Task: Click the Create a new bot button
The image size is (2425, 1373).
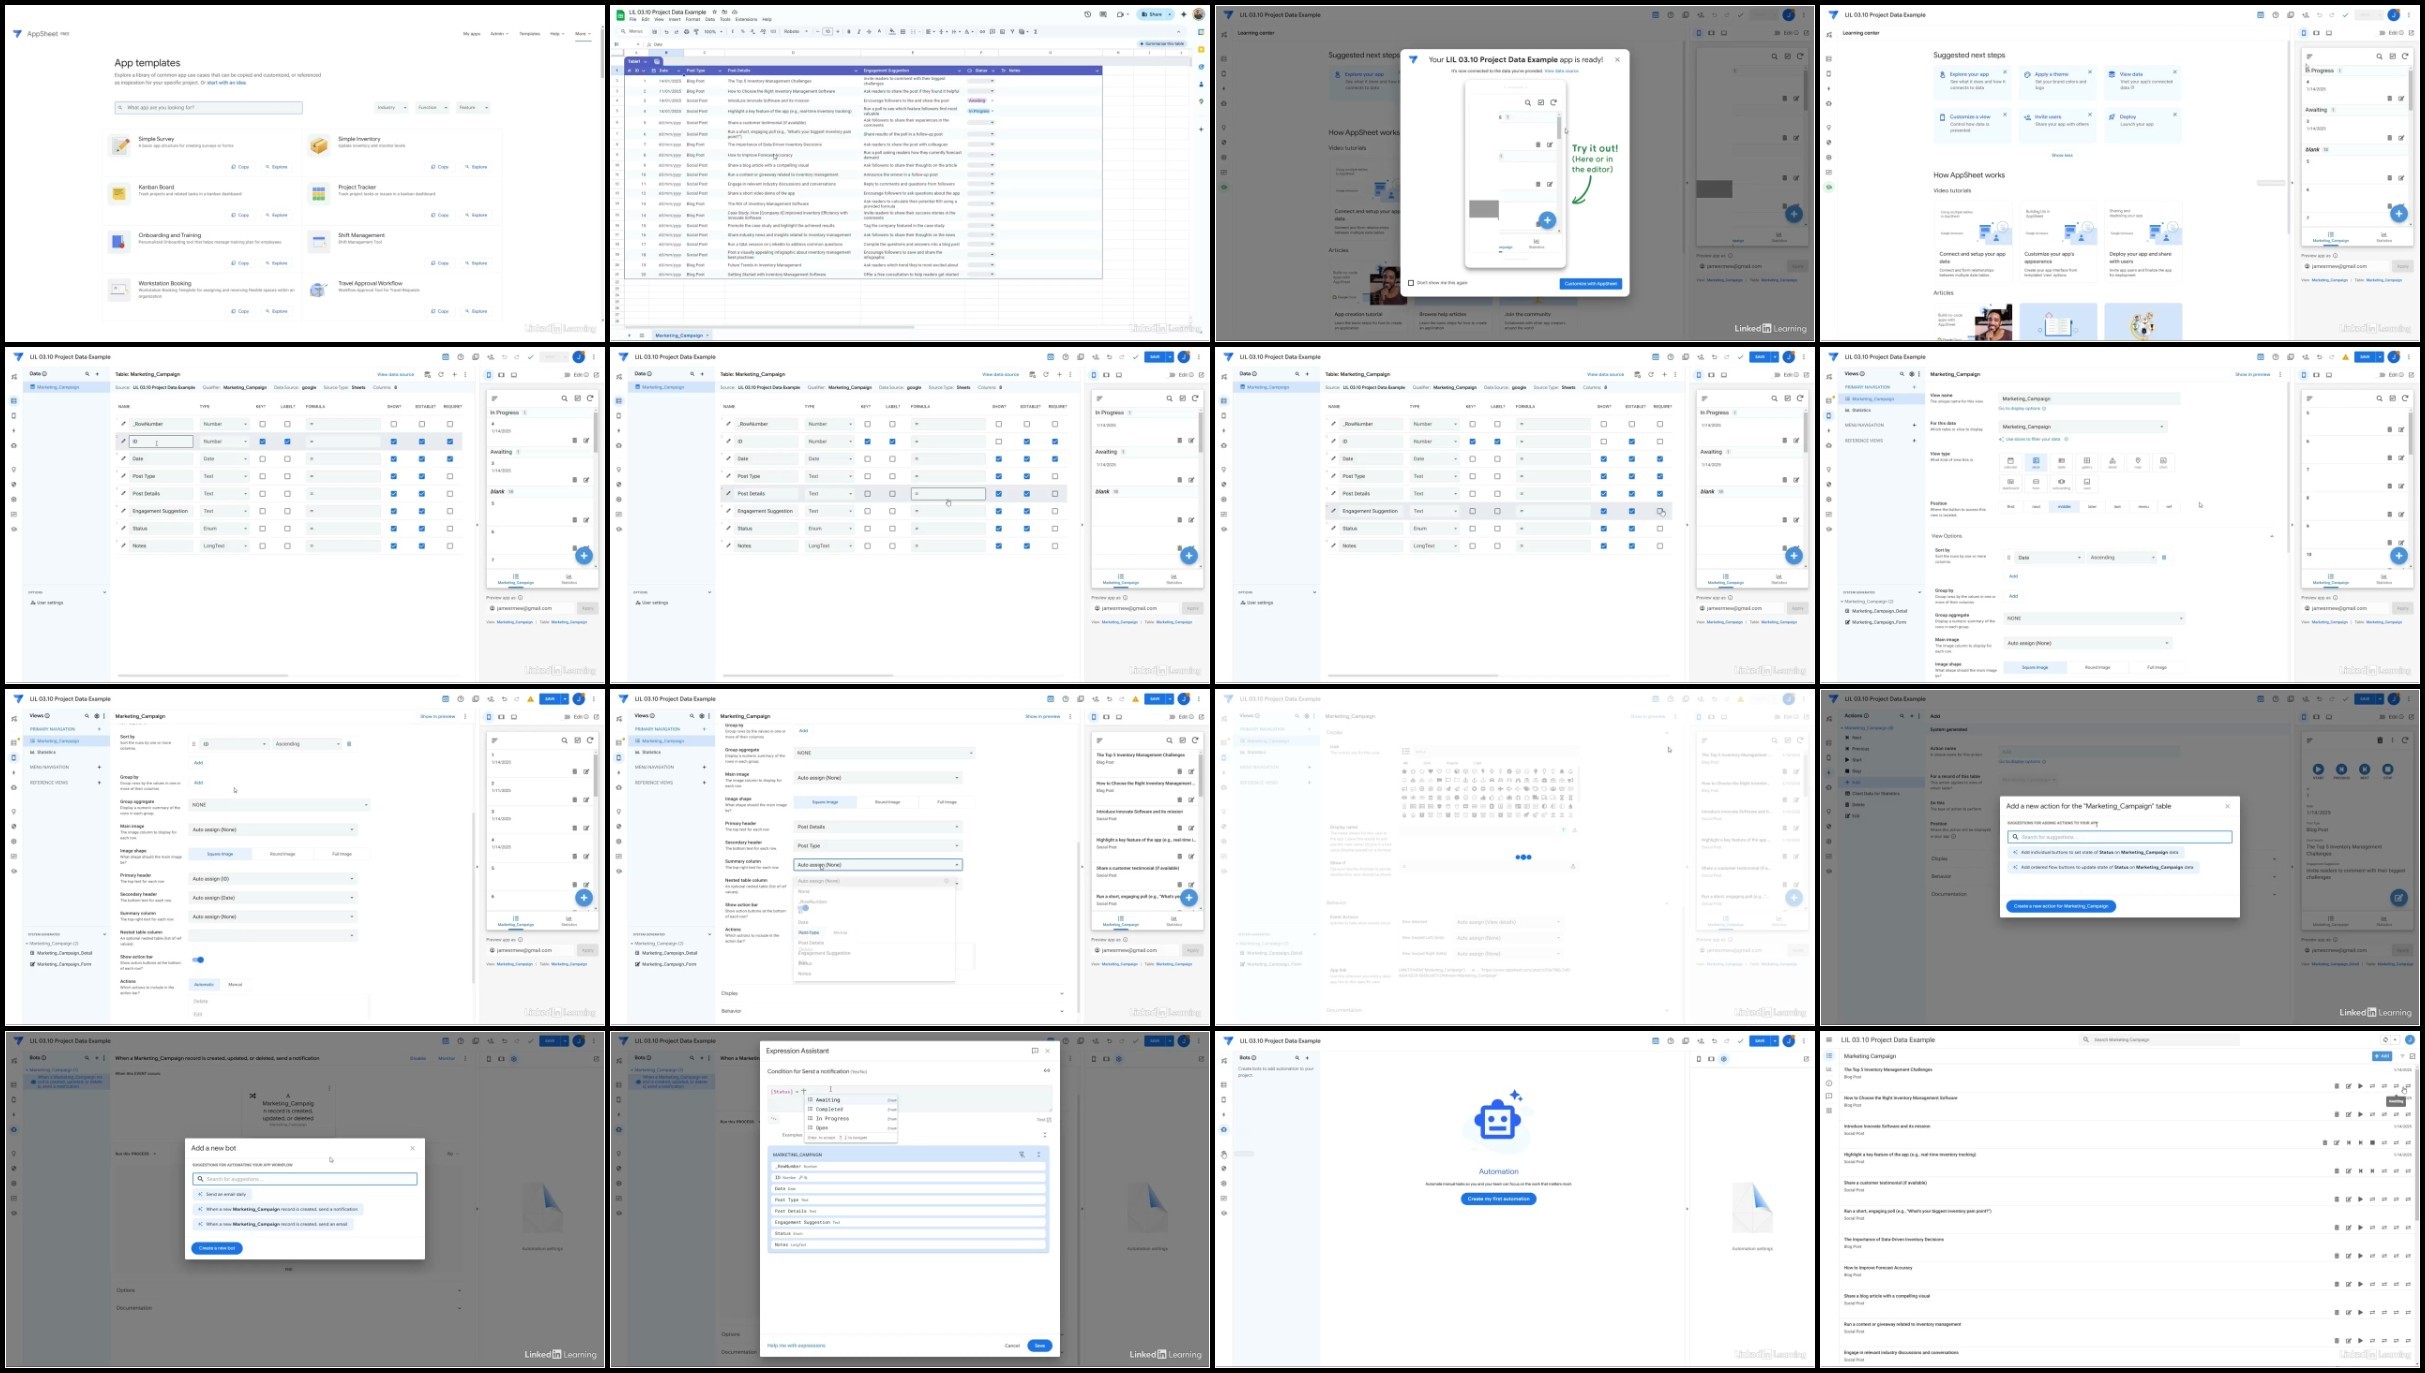Action: pos(217,1248)
